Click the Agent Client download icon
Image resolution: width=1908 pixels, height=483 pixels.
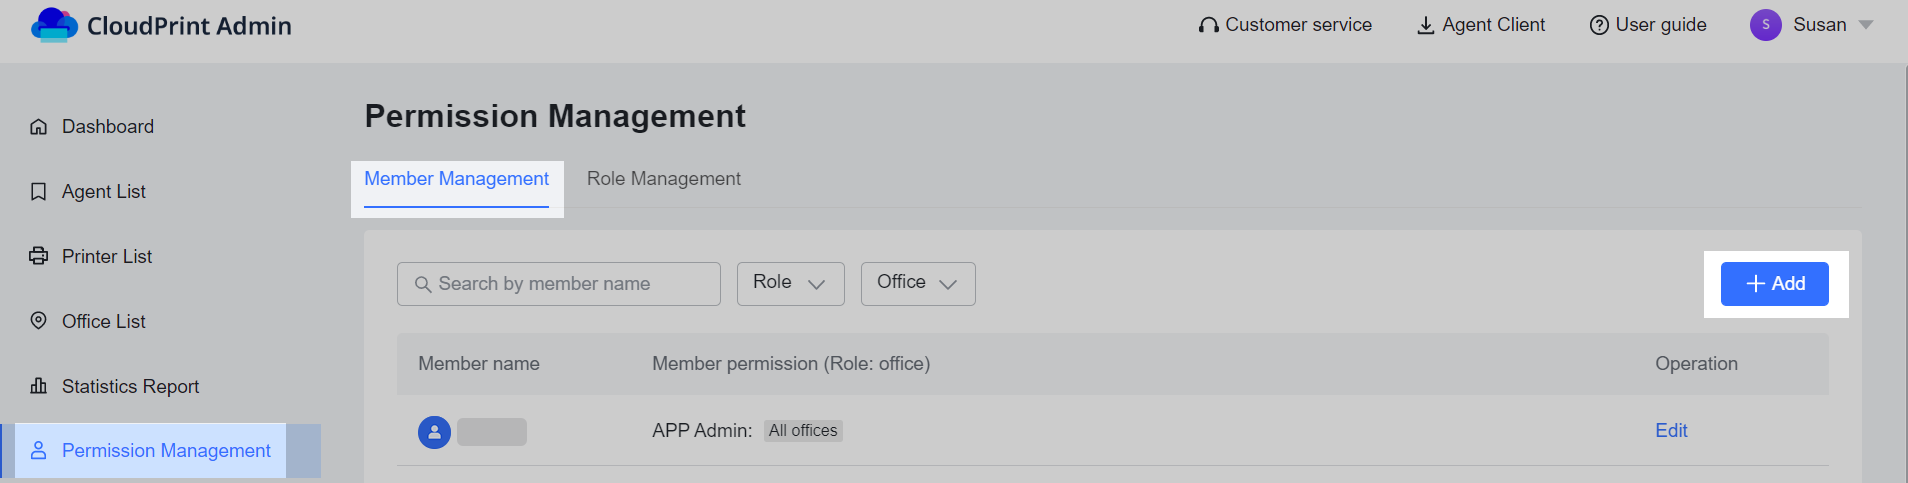tap(1426, 25)
